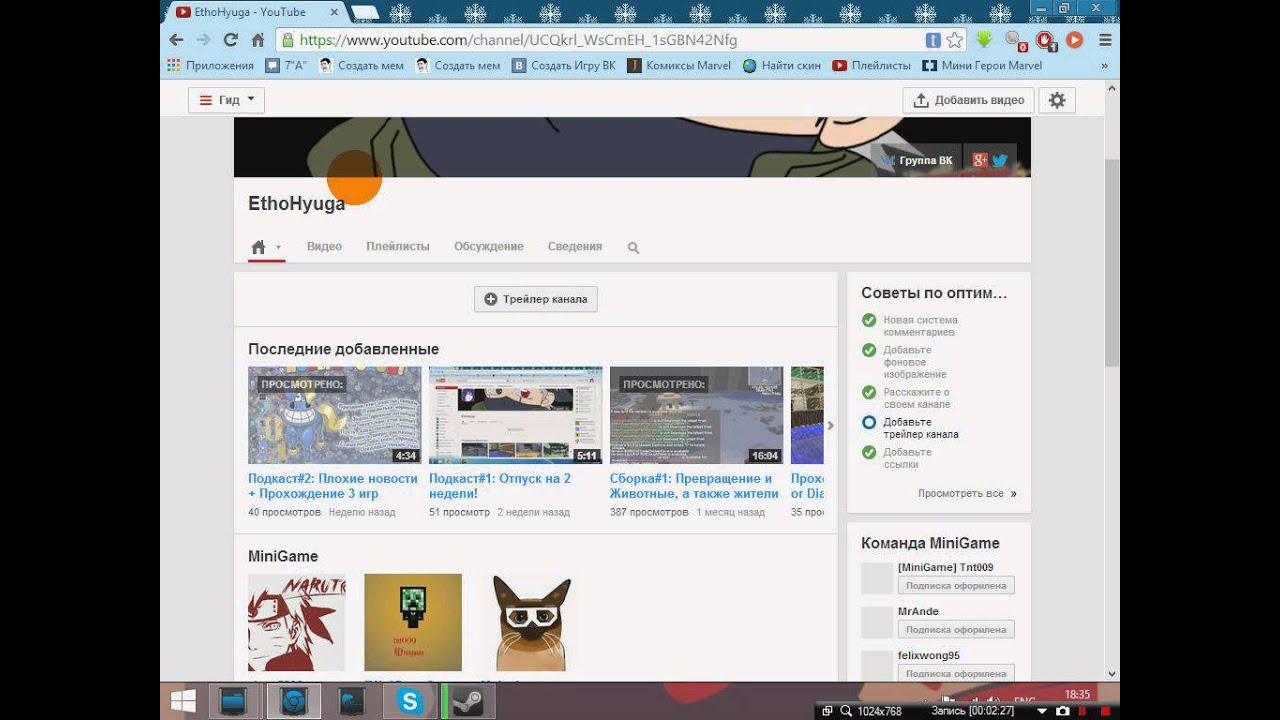
Task: Open the browser home page icon
Action: 258,40
